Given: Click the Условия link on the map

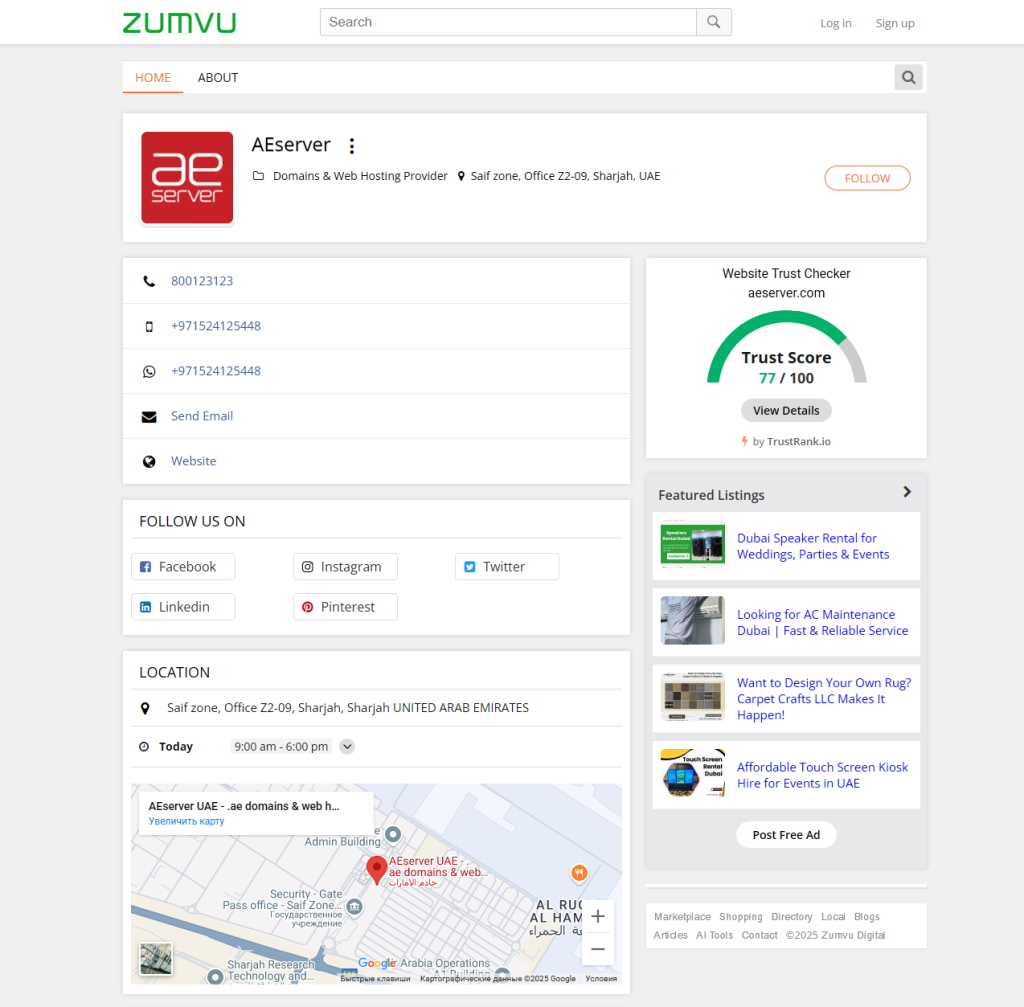Looking at the screenshot, I should [601, 979].
